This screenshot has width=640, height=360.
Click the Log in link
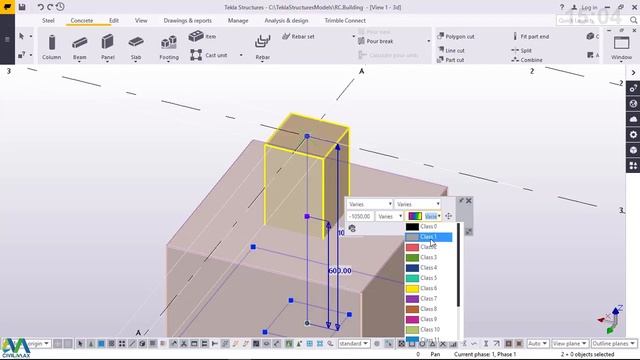point(589,7)
